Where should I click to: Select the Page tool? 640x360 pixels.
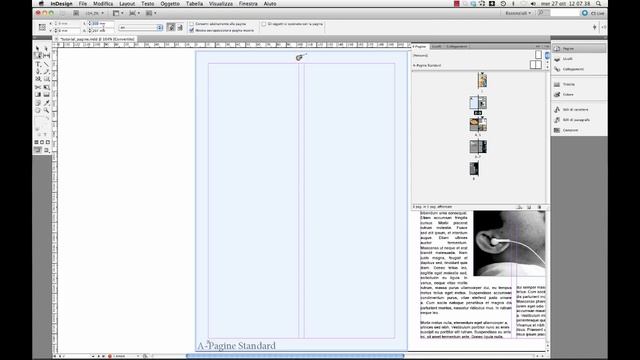[x=38, y=56]
